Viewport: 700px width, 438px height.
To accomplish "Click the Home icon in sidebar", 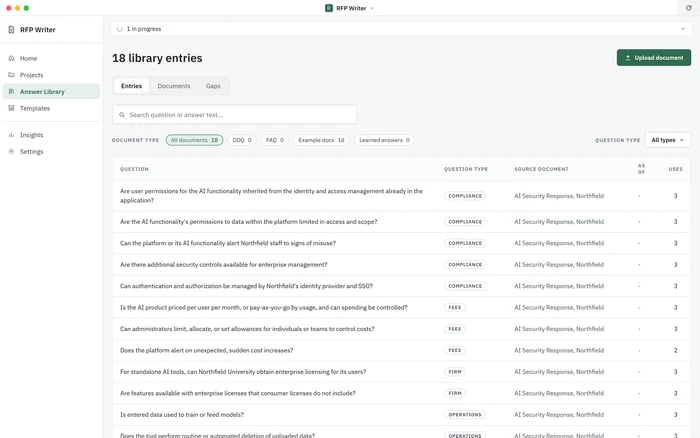I will tap(11, 58).
